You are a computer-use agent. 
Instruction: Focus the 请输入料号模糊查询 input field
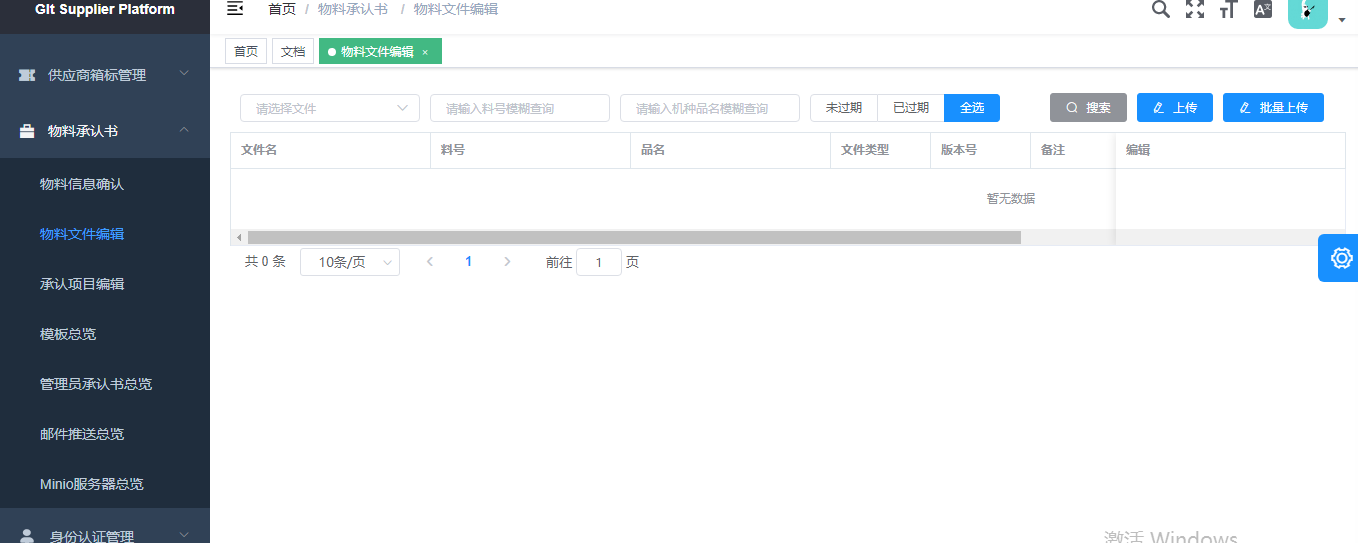520,108
